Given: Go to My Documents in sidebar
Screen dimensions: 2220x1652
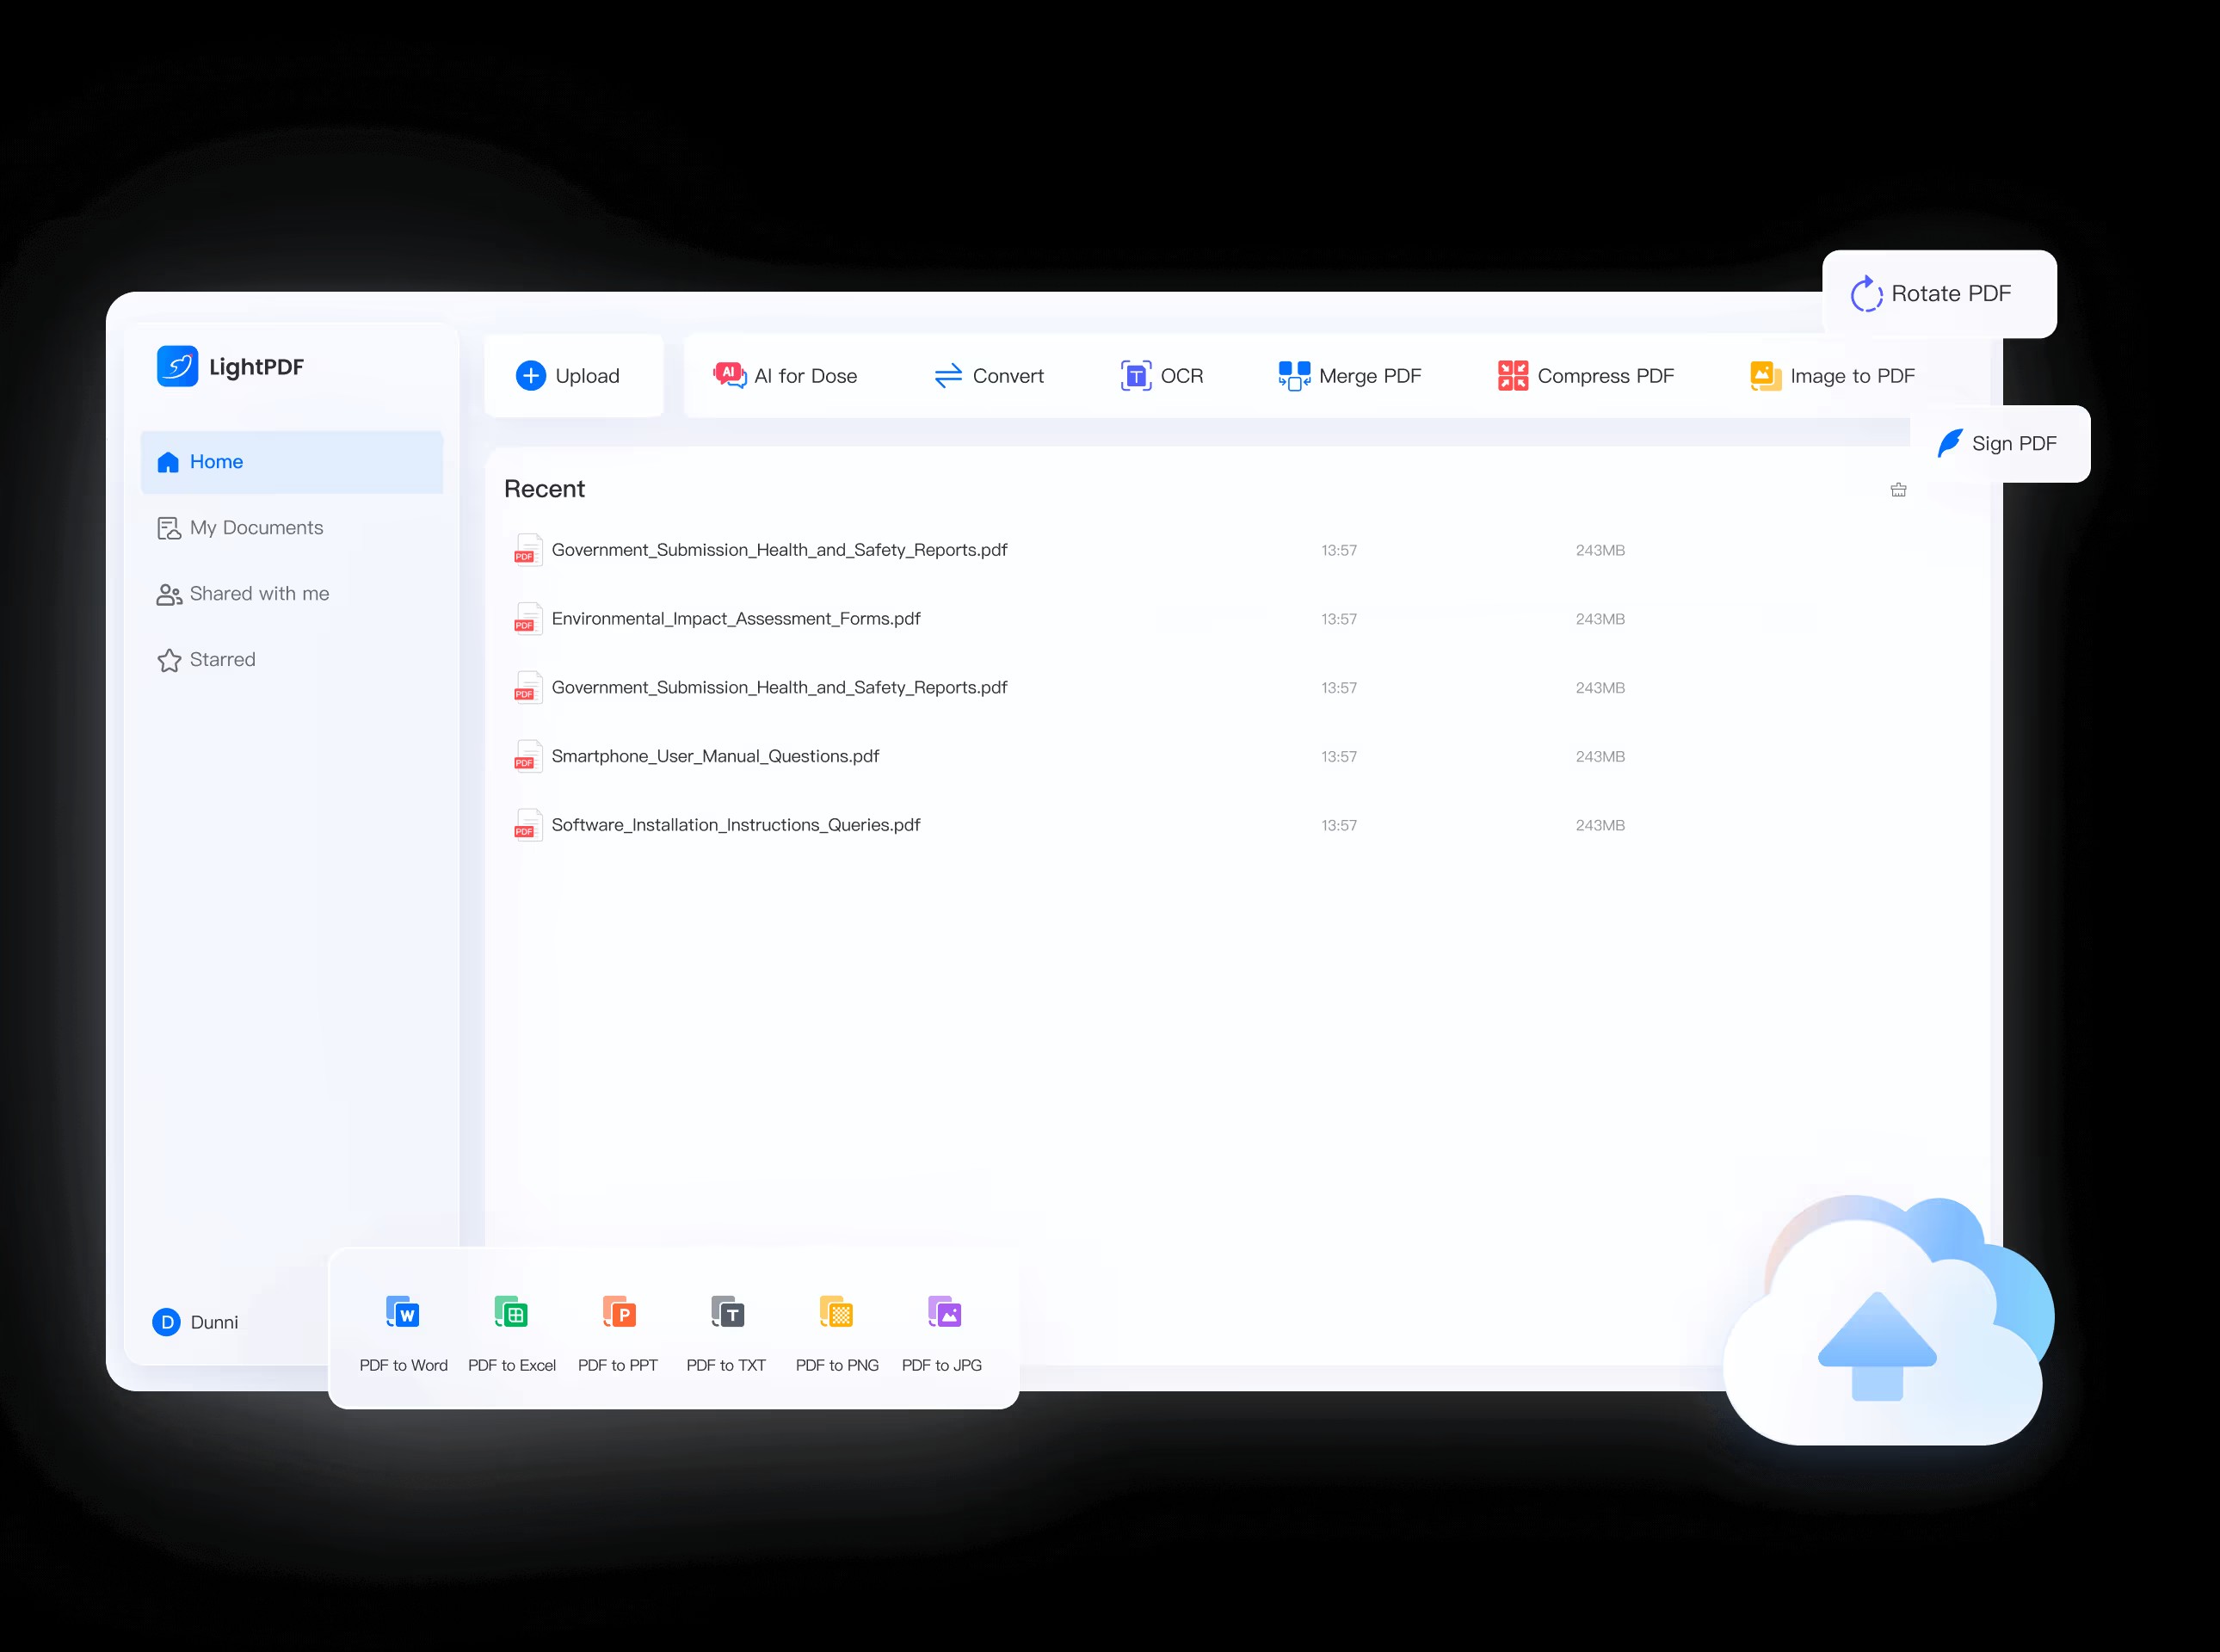Looking at the screenshot, I should click(256, 528).
